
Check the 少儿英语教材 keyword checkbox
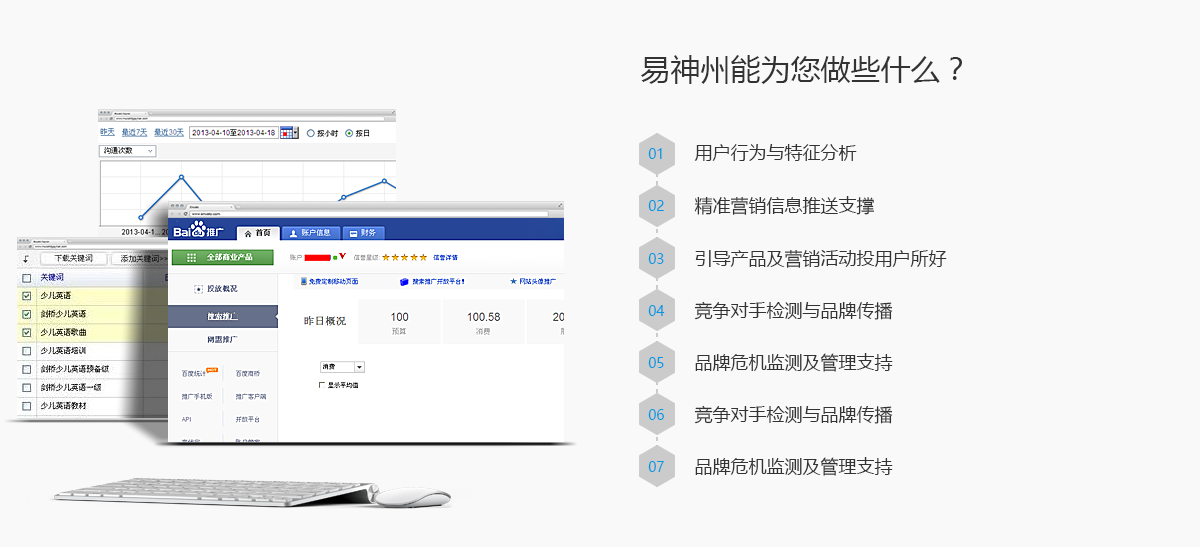pyautogui.click(x=27, y=406)
